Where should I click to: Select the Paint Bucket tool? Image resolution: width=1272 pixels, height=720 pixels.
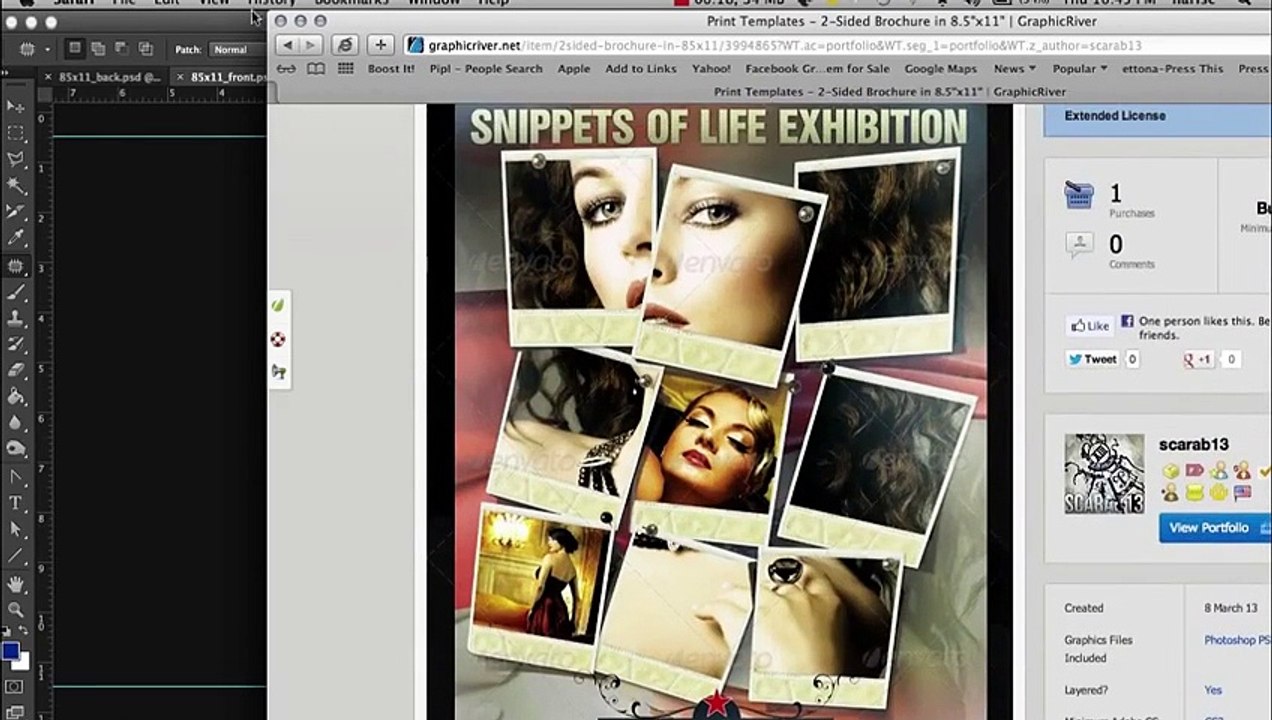point(15,397)
